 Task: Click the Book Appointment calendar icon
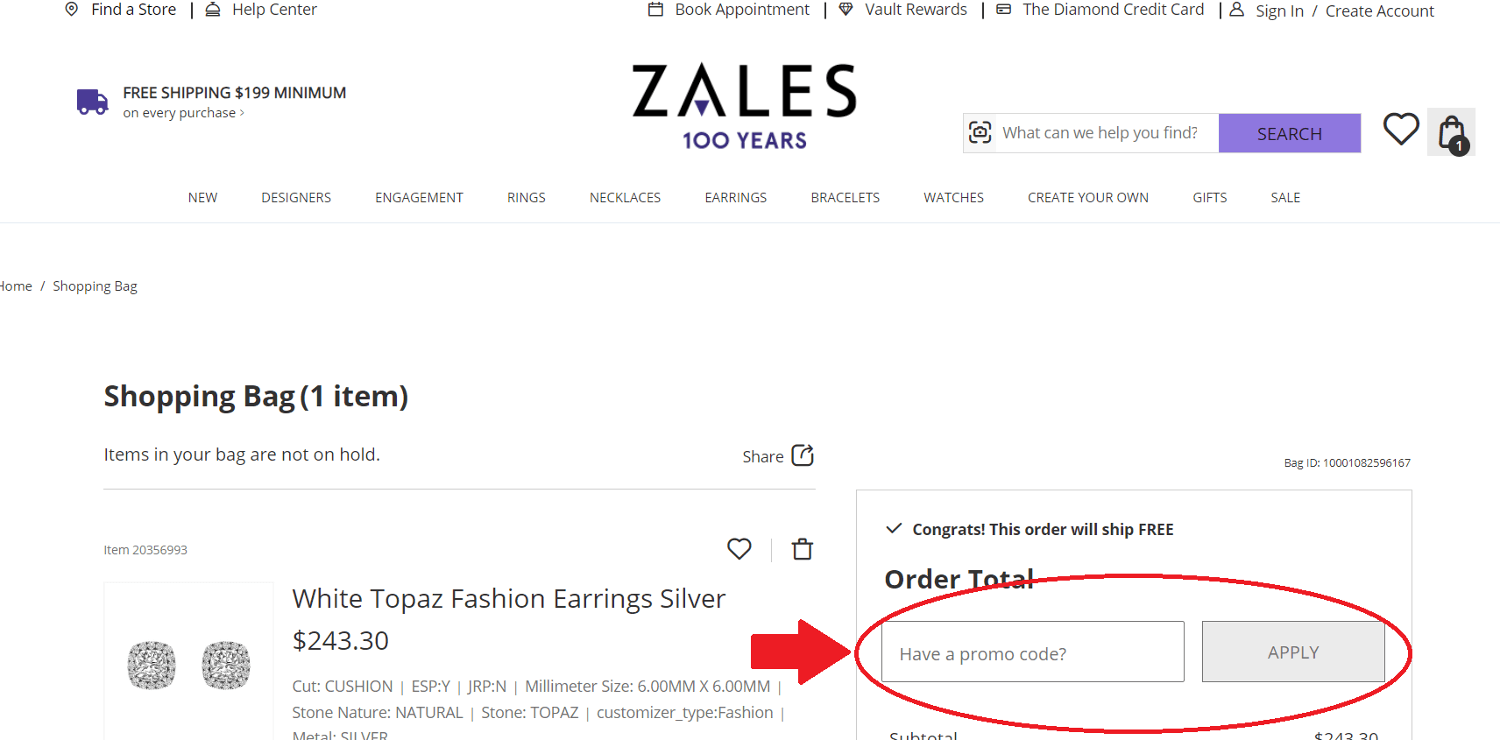coord(655,9)
